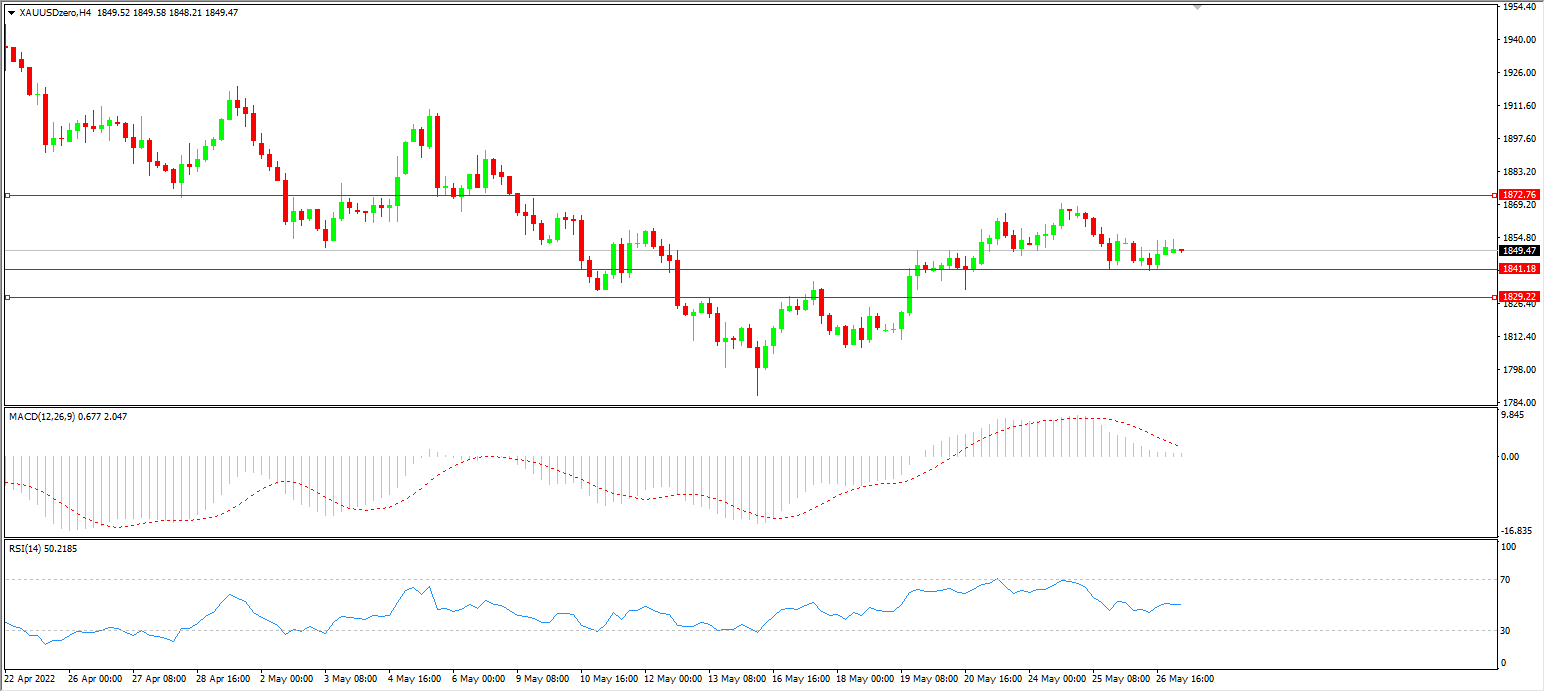The width and height of the screenshot is (1545, 692).
Task: Select the red 1841.18 price level tag
Action: tap(1520, 269)
